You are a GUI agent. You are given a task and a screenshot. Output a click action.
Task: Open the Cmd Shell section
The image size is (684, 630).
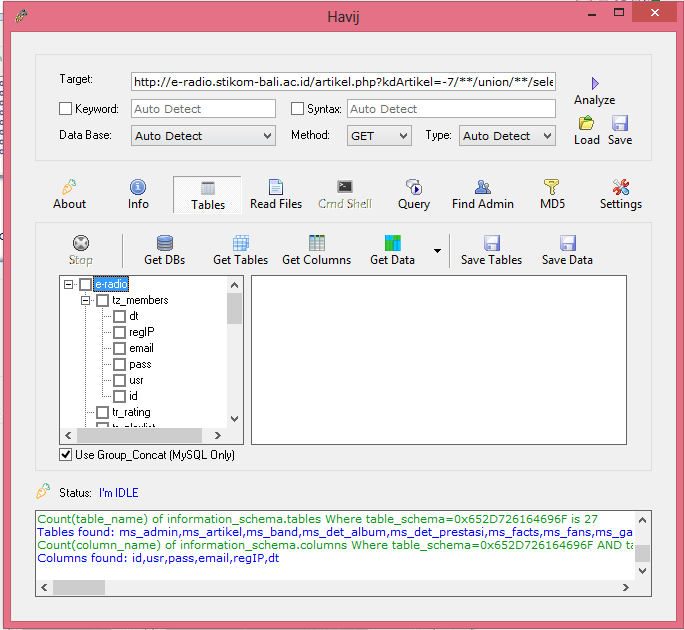click(x=345, y=195)
